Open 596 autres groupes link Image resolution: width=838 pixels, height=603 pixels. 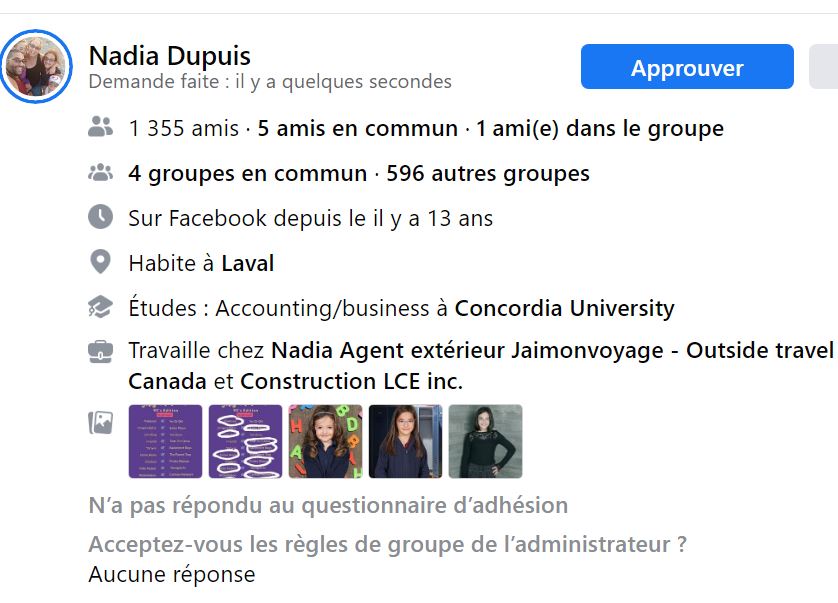pyautogui.click(x=488, y=174)
